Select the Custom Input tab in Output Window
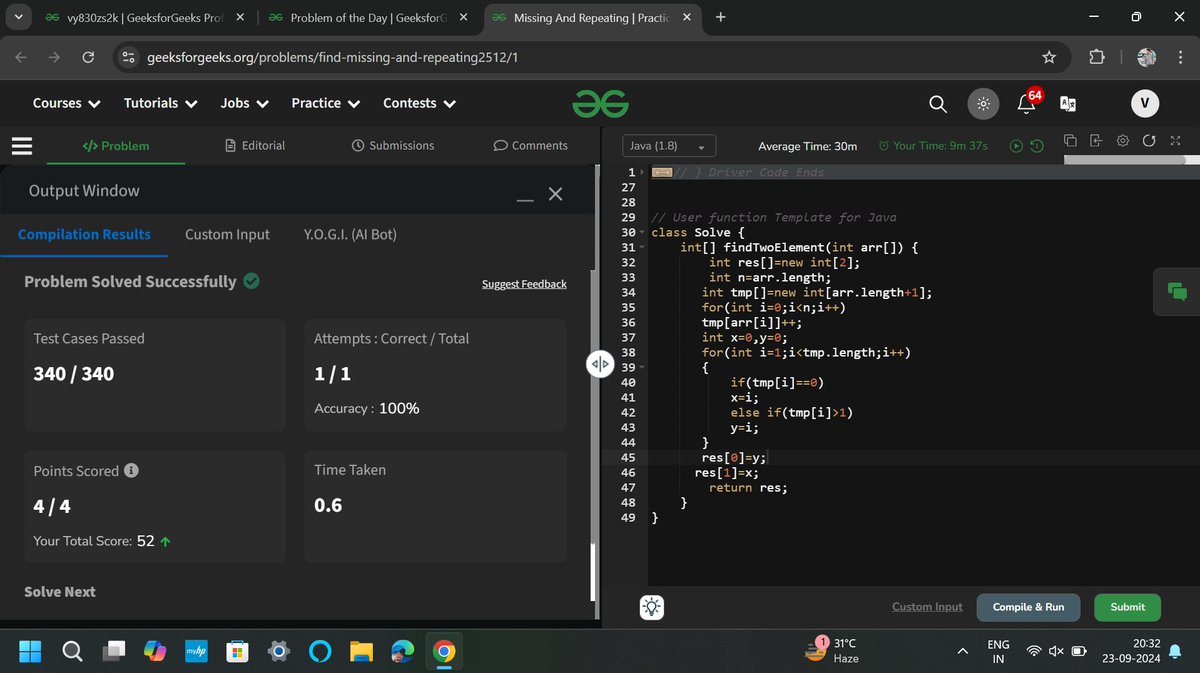 (227, 234)
